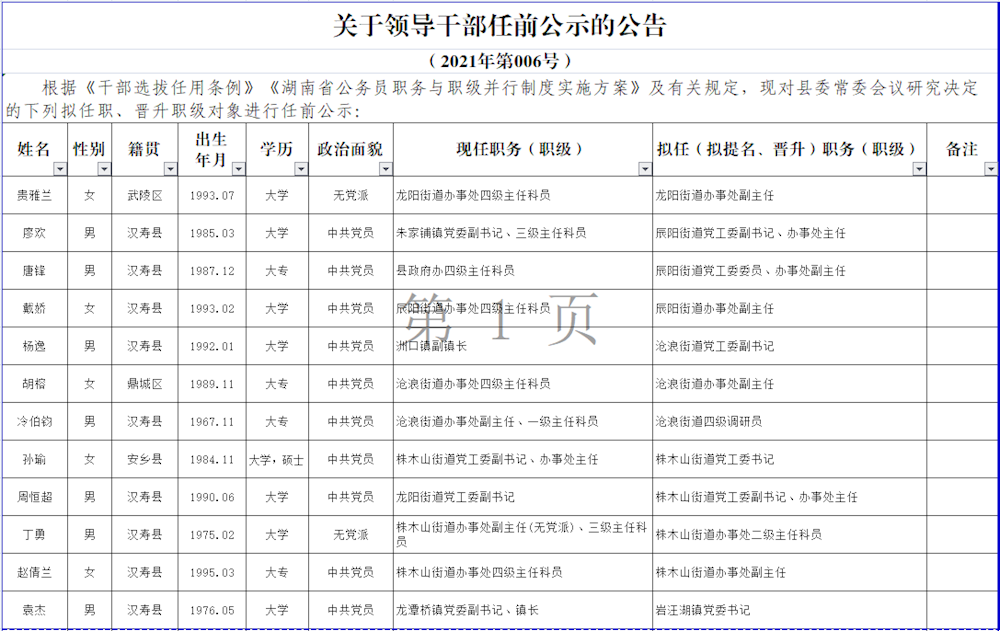This screenshot has width=1000, height=631.
Task: Open the 籍贯 column filter dropdown
Action: tap(170, 169)
